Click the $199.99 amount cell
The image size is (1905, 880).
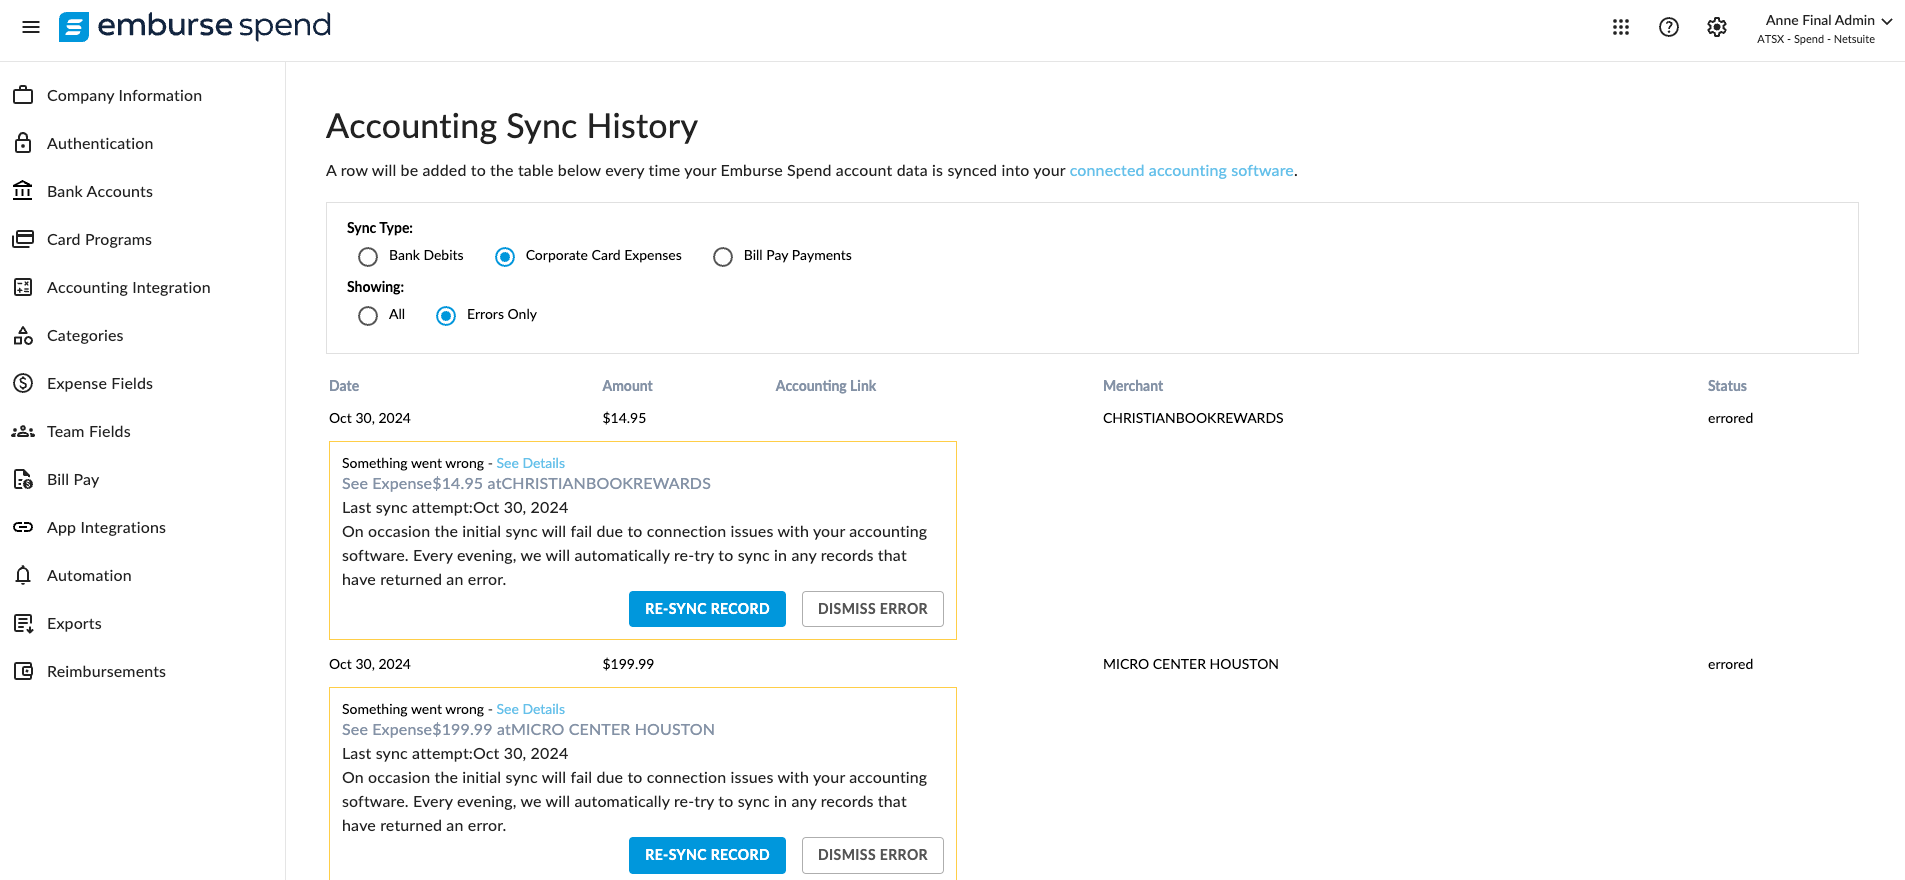pos(628,664)
